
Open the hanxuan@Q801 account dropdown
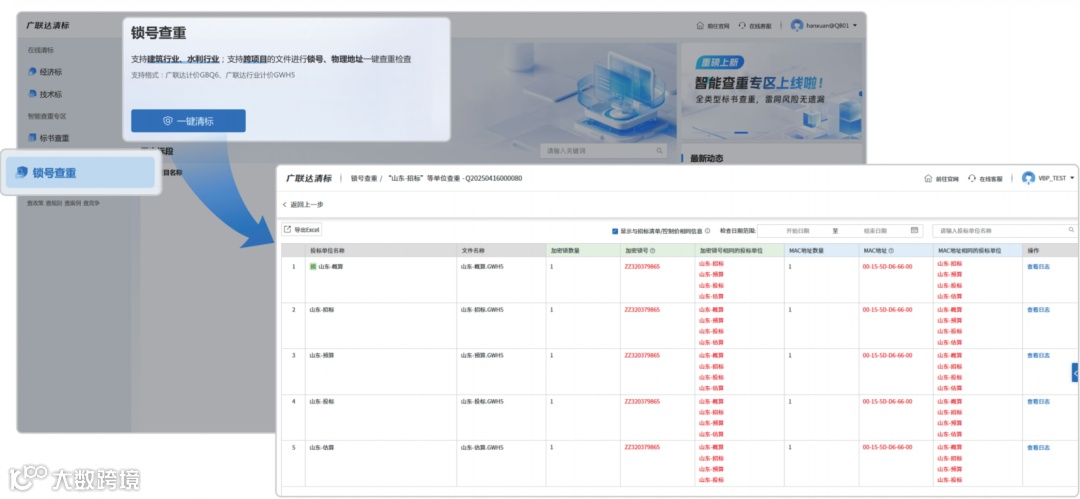tap(824, 26)
